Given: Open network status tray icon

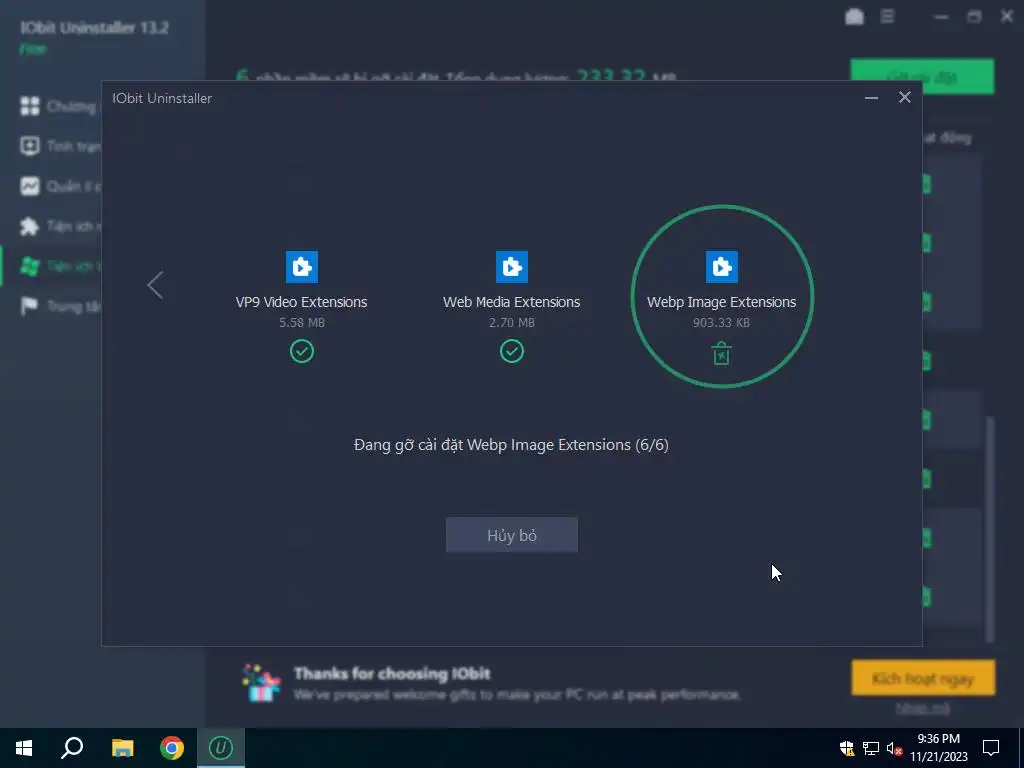Looking at the screenshot, I should [871, 748].
